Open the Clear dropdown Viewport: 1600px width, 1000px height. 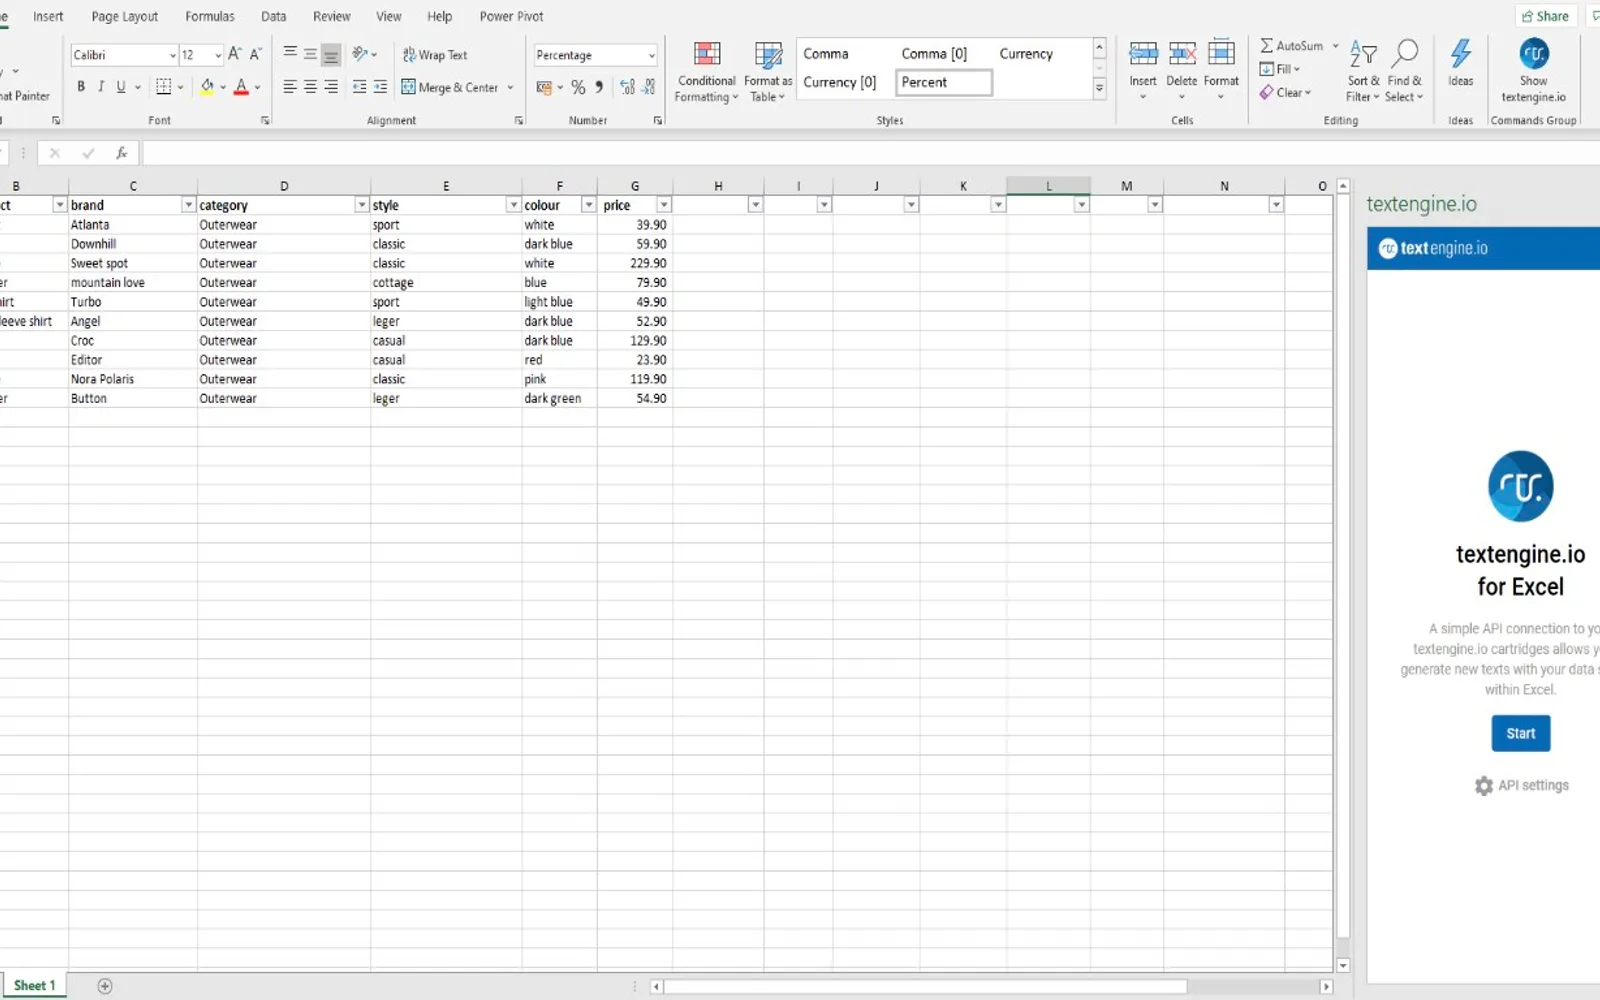pyautogui.click(x=1286, y=93)
